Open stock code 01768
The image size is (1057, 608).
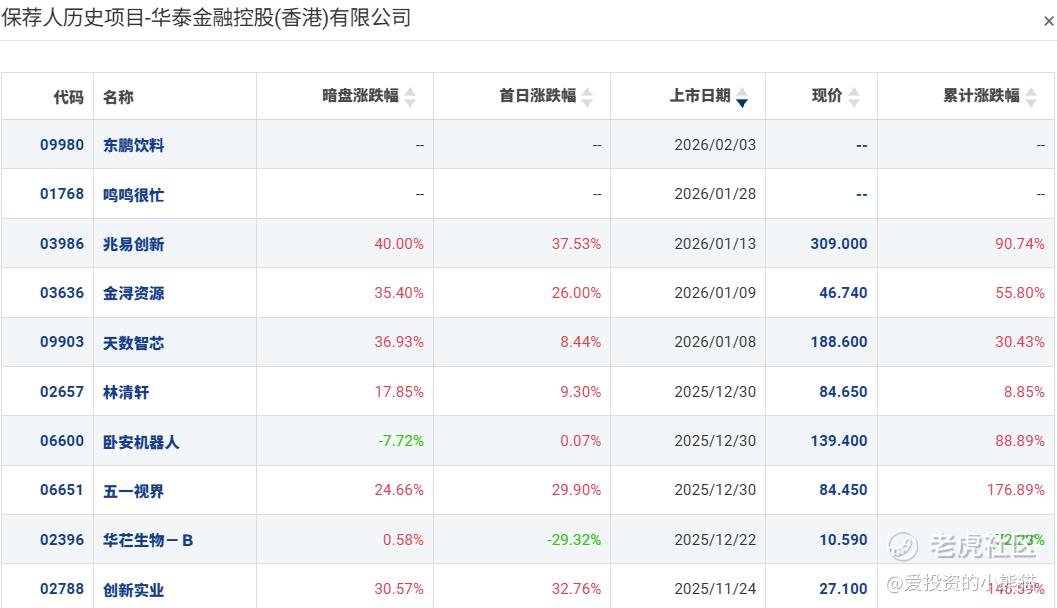pos(62,194)
